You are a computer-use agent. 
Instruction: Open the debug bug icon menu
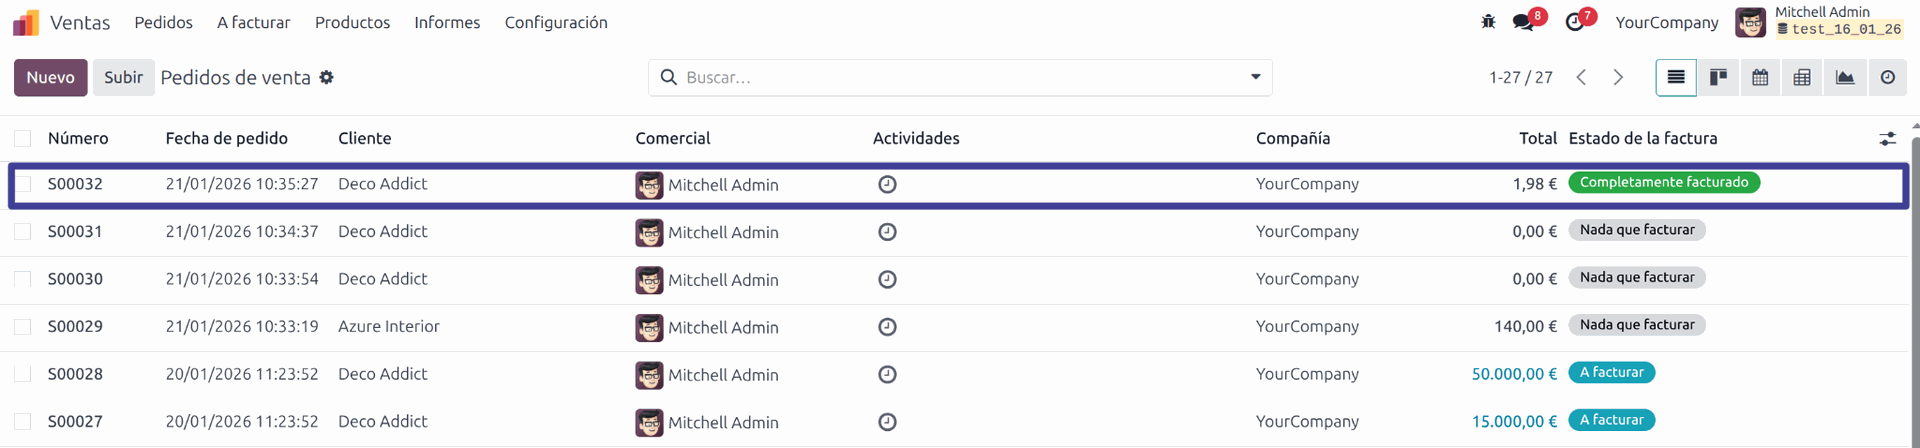(1488, 22)
